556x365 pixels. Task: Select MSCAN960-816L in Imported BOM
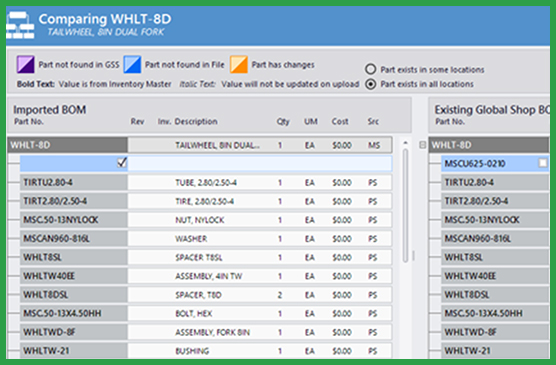click(74, 238)
